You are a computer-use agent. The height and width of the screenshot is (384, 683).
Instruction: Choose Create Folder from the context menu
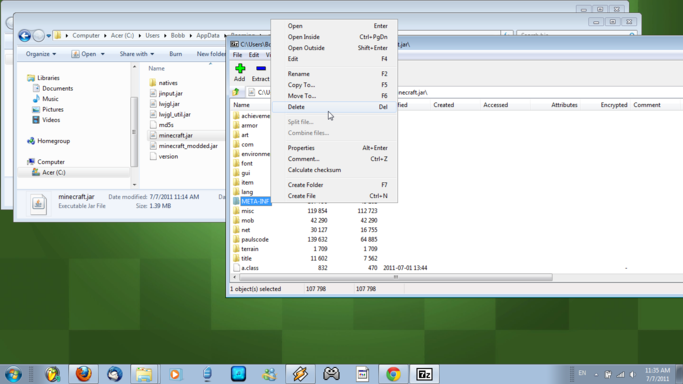(334, 185)
